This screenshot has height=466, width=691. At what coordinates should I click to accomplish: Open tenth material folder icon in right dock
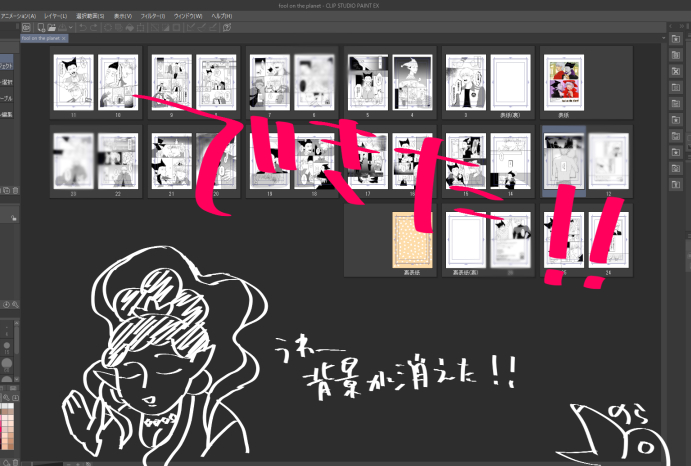click(x=676, y=184)
